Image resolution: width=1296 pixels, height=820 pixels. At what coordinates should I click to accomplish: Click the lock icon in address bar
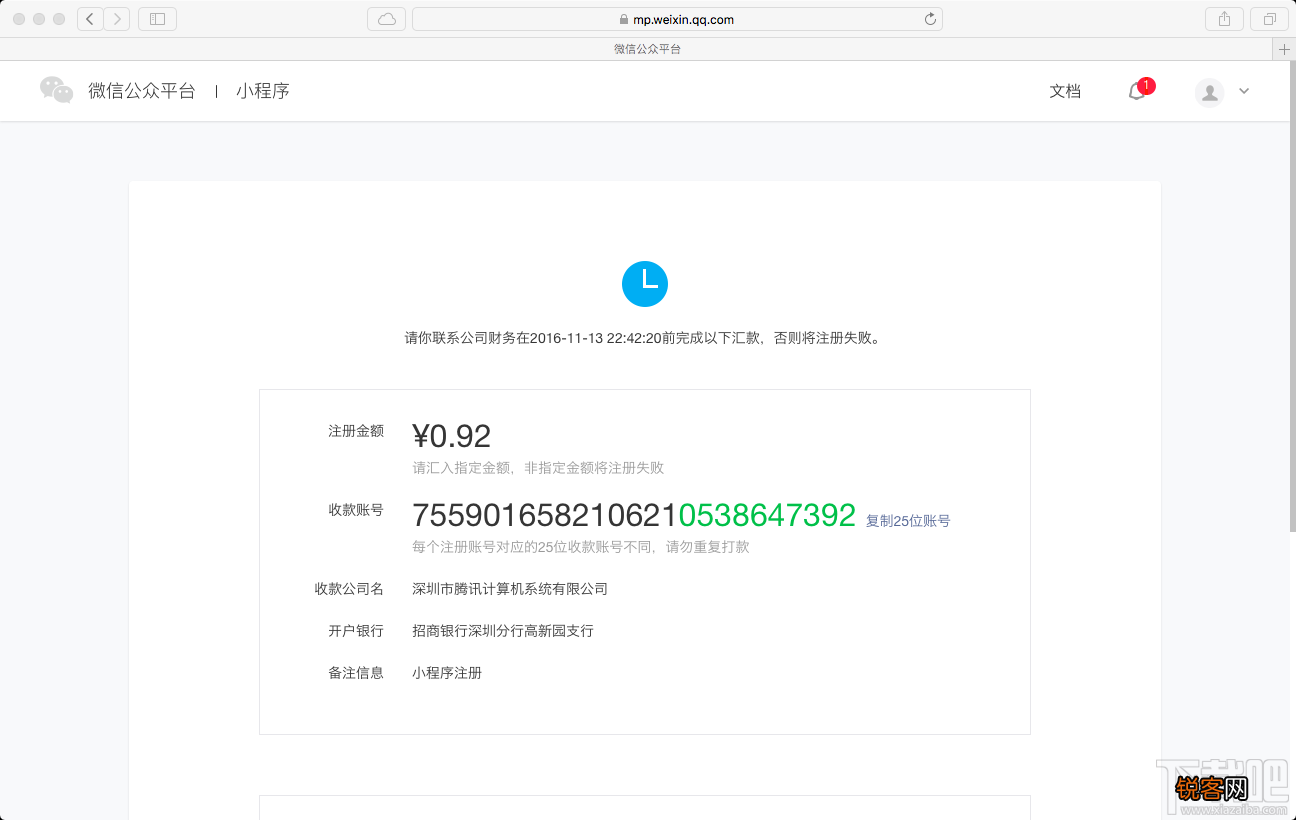(624, 19)
